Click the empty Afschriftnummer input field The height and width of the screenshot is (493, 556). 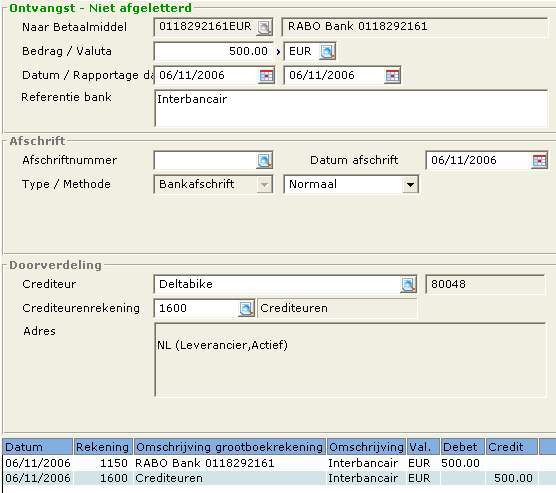tap(205, 161)
